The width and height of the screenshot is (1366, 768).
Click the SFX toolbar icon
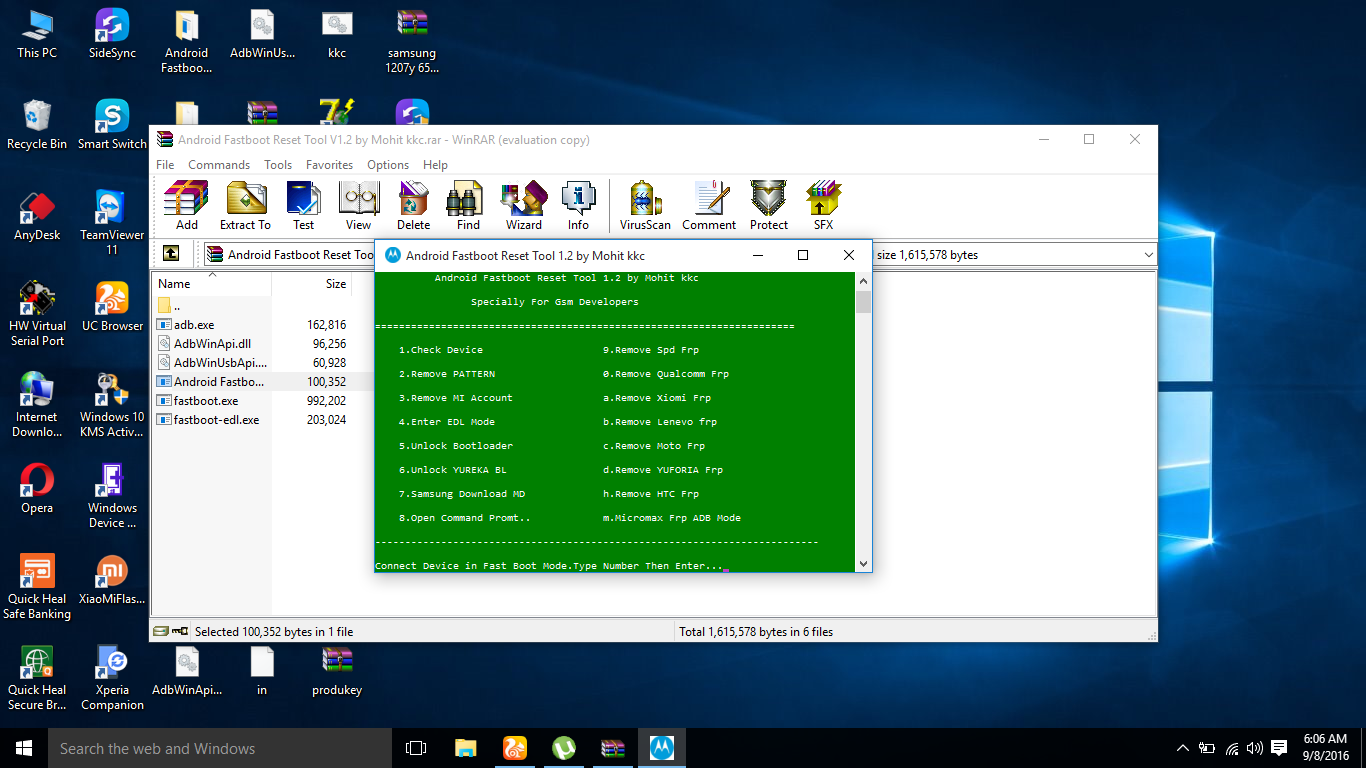click(823, 206)
